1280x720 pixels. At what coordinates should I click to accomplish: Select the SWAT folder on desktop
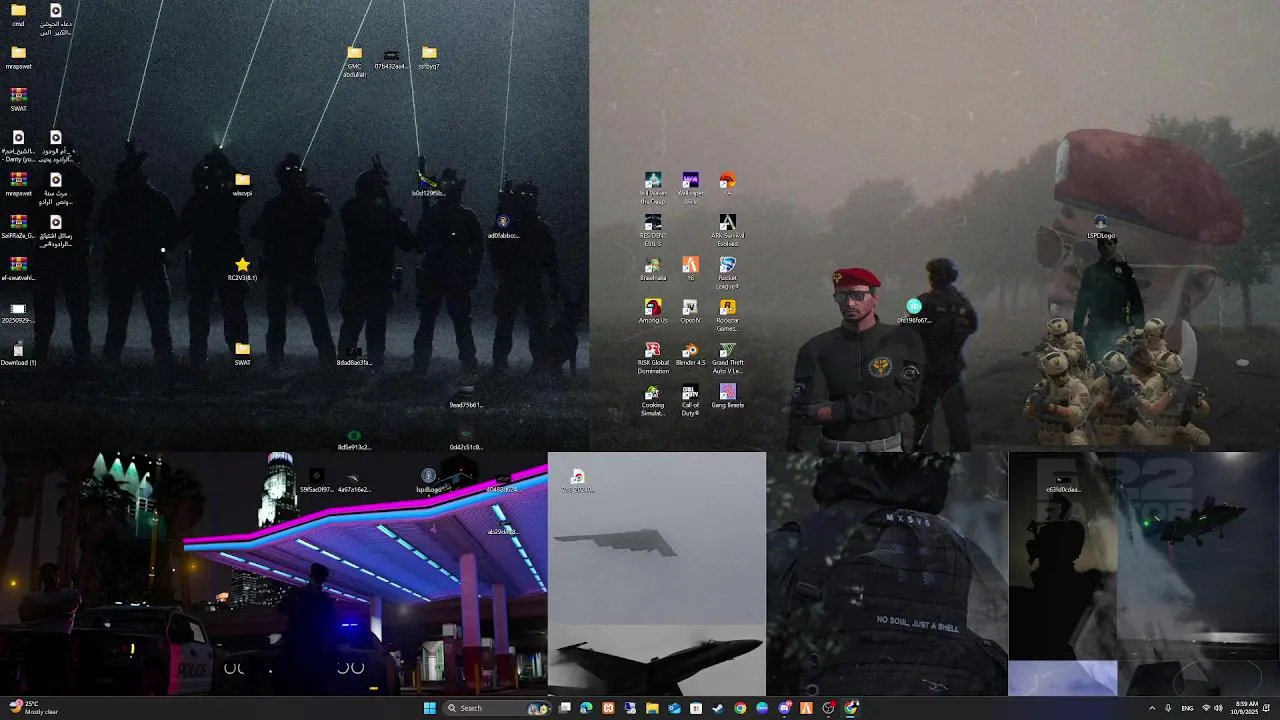242,354
